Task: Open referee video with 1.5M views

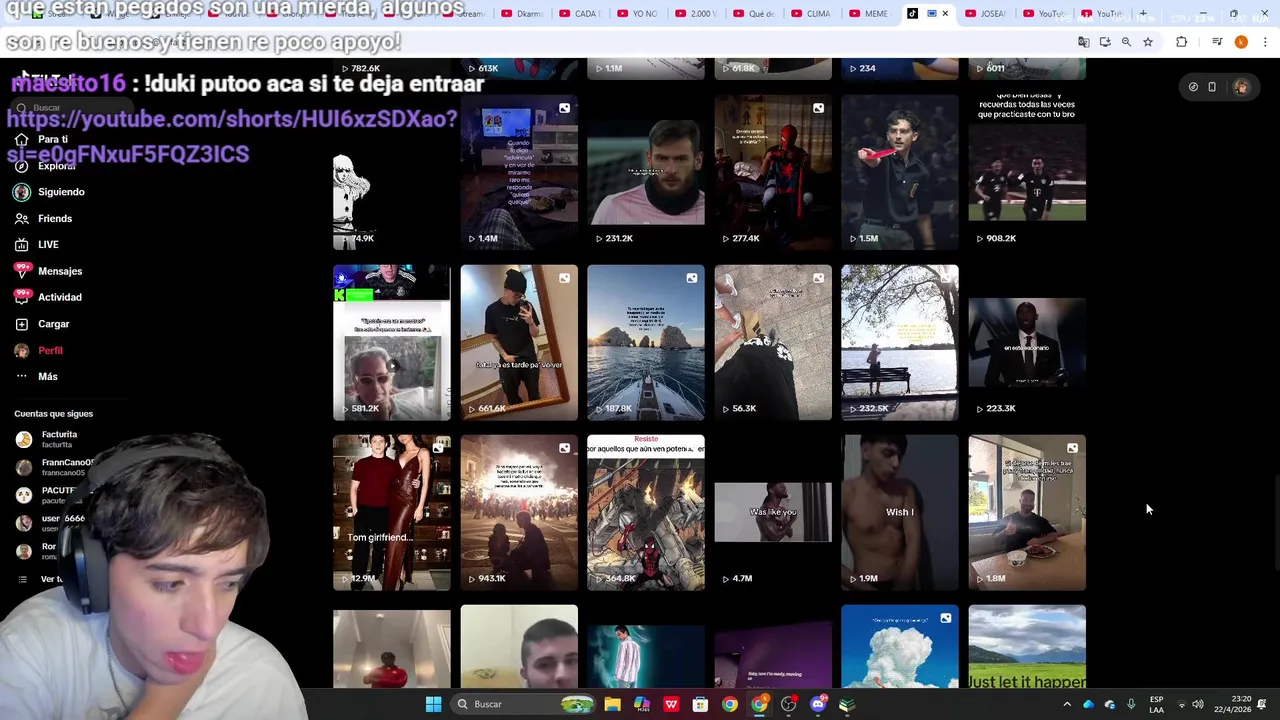Action: (900, 172)
